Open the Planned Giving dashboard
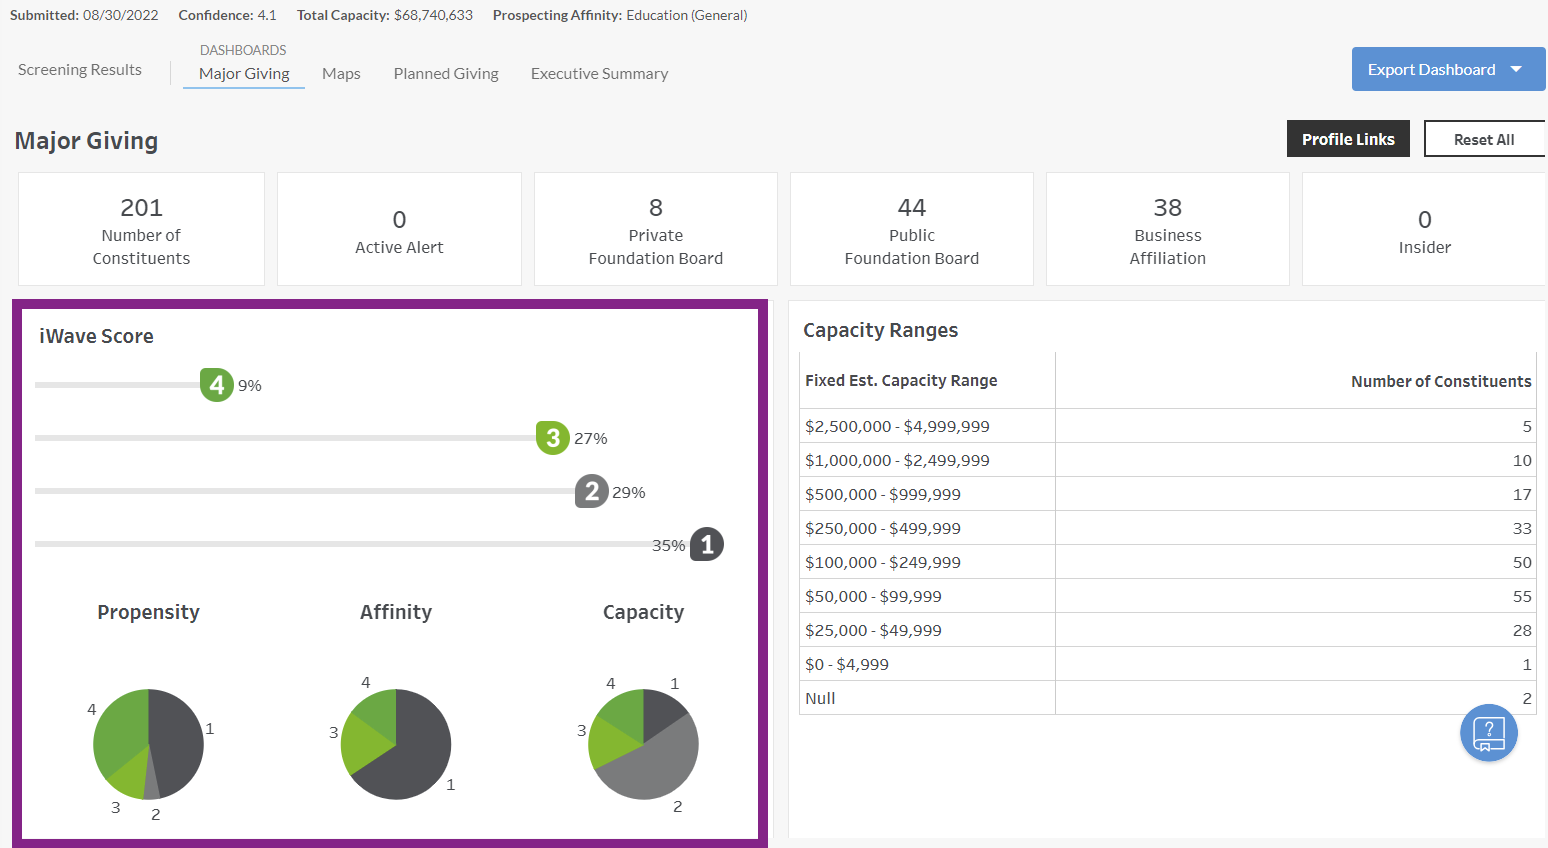 pos(446,73)
